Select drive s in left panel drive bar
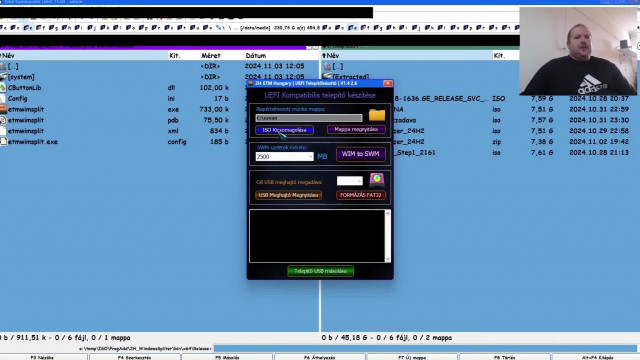 tap(169, 28)
